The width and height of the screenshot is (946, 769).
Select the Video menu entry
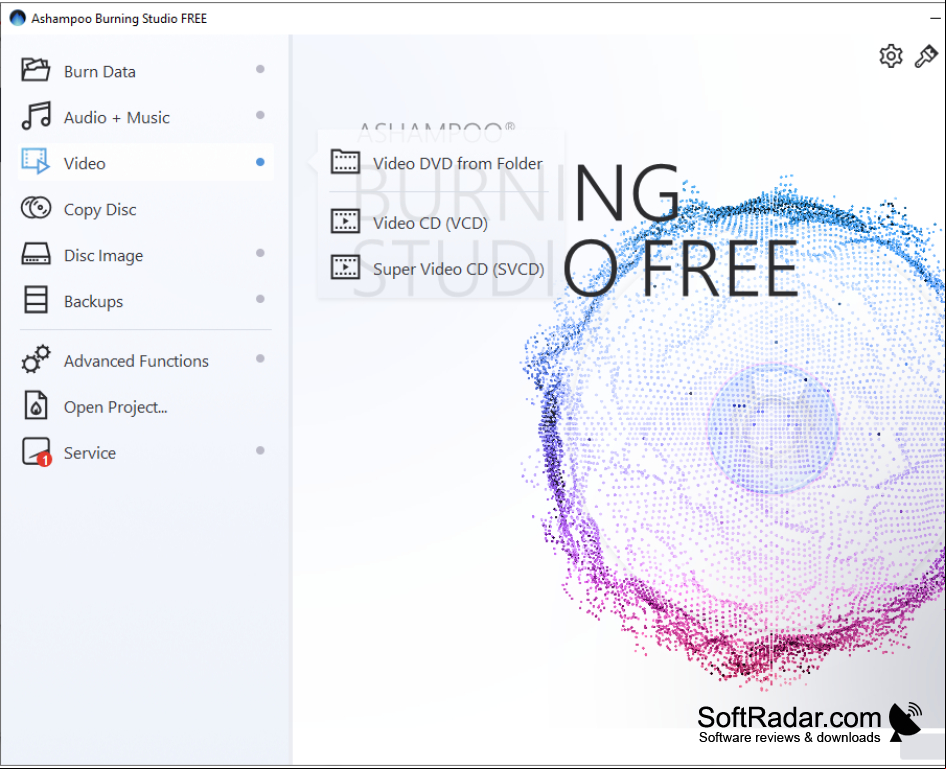(145, 162)
